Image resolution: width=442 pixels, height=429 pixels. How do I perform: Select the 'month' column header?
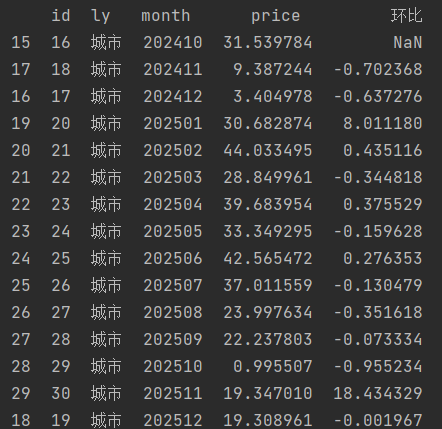tap(166, 16)
